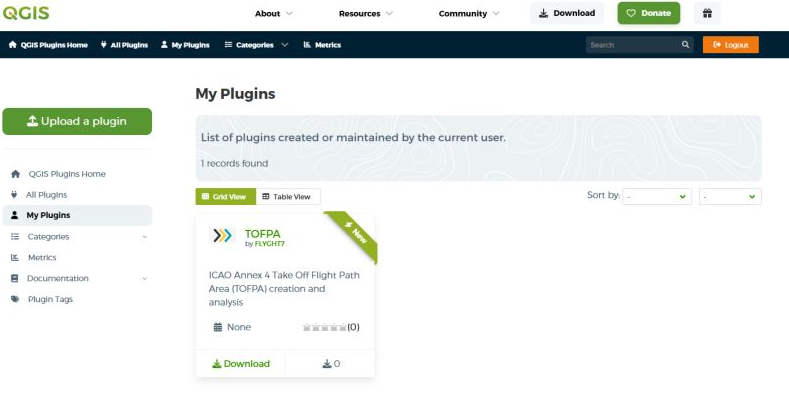The width and height of the screenshot is (789, 410).
Task: Click the tags icon beside Plugin Tags
Action: 15,299
